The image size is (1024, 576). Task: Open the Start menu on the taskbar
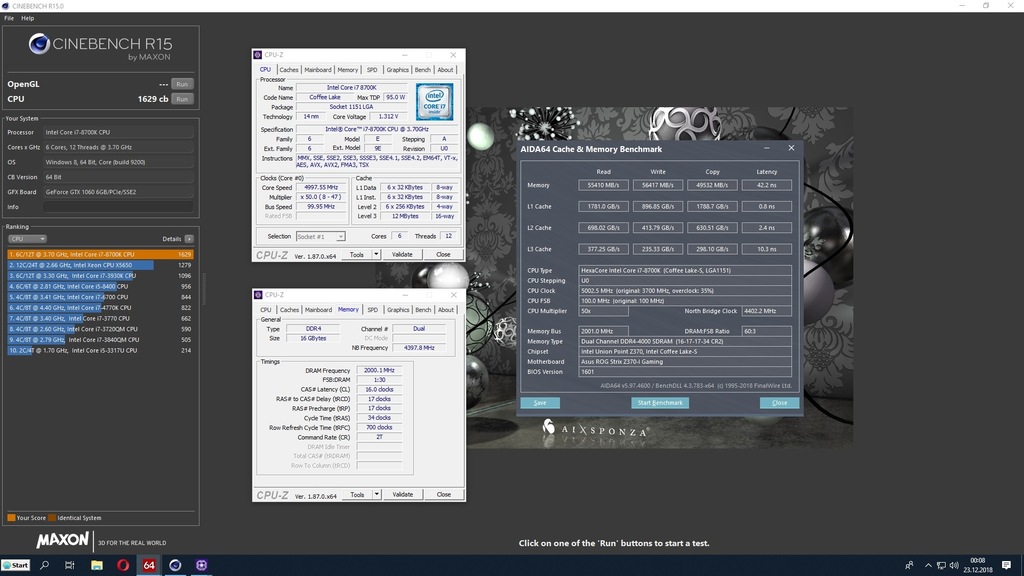coord(16,565)
